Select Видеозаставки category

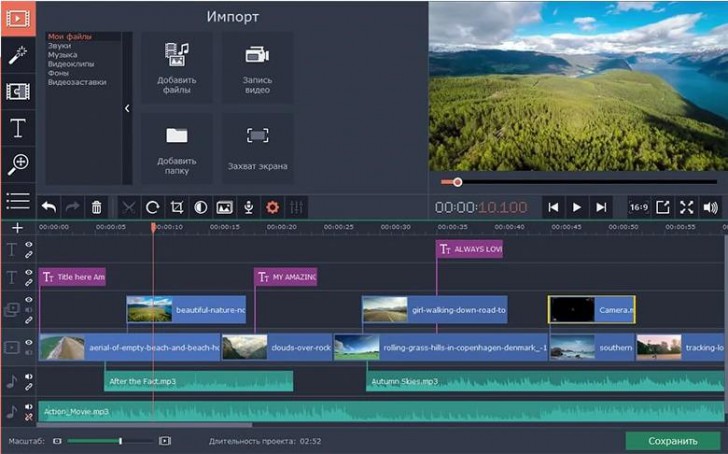coord(77,82)
